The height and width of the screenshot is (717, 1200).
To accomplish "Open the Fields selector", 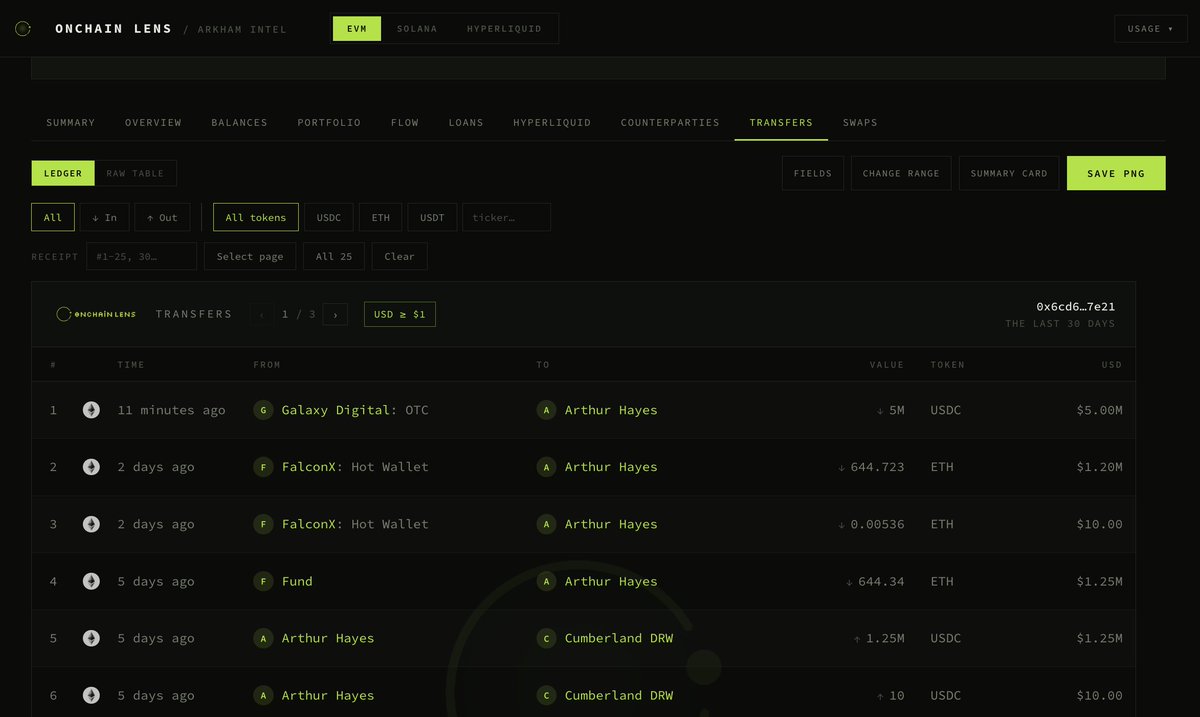I will (x=813, y=173).
